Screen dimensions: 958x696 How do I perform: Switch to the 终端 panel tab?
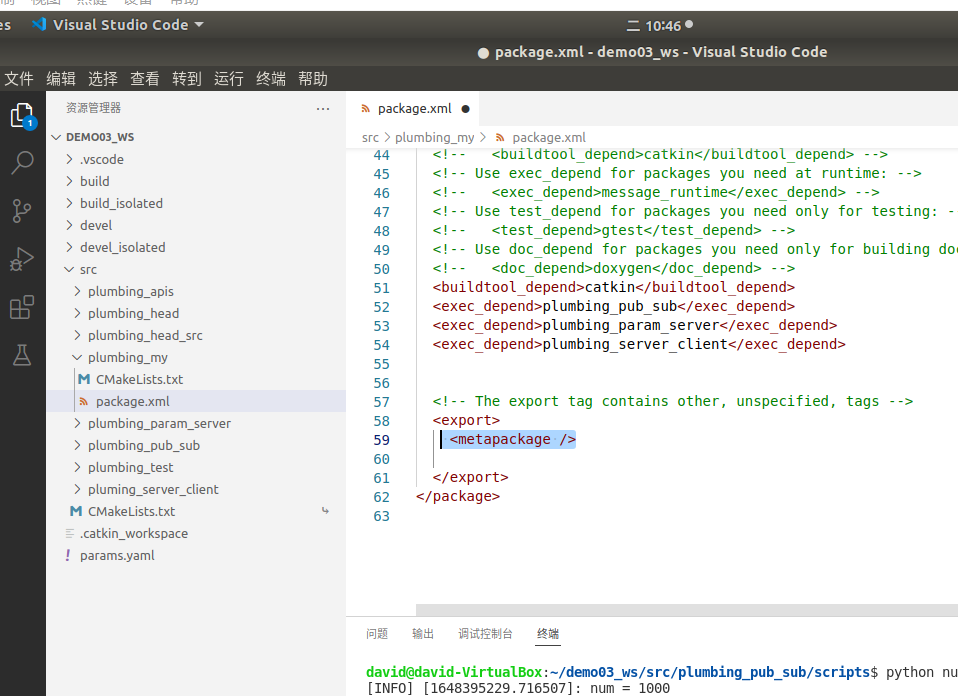pyautogui.click(x=548, y=634)
